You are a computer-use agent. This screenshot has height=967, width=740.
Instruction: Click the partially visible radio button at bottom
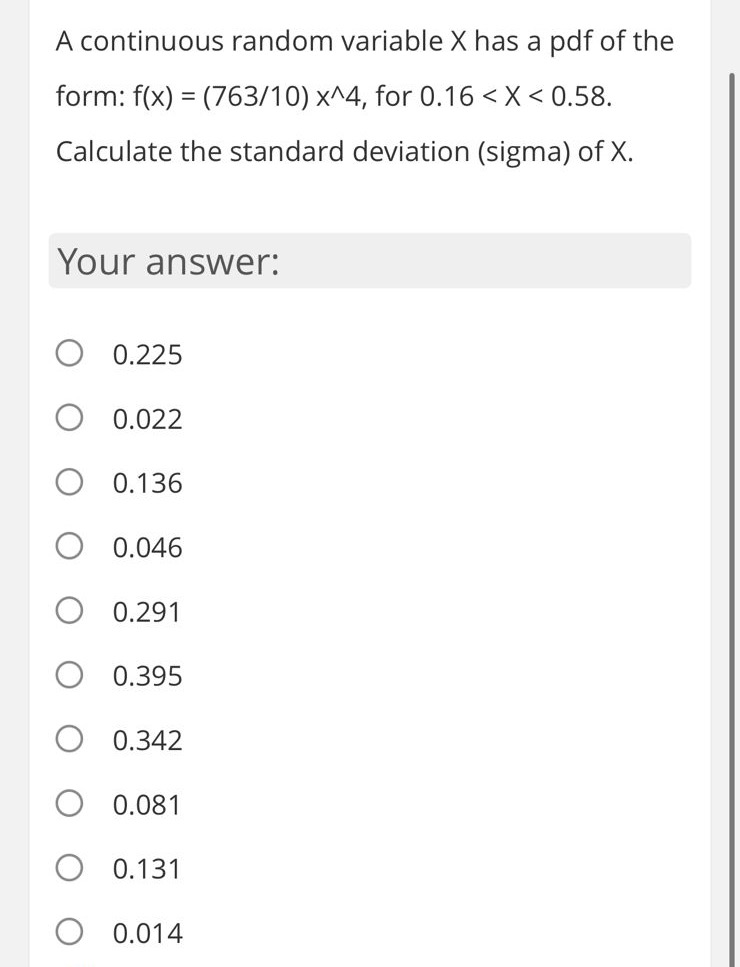pyautogui.click(x=69, y=962)
